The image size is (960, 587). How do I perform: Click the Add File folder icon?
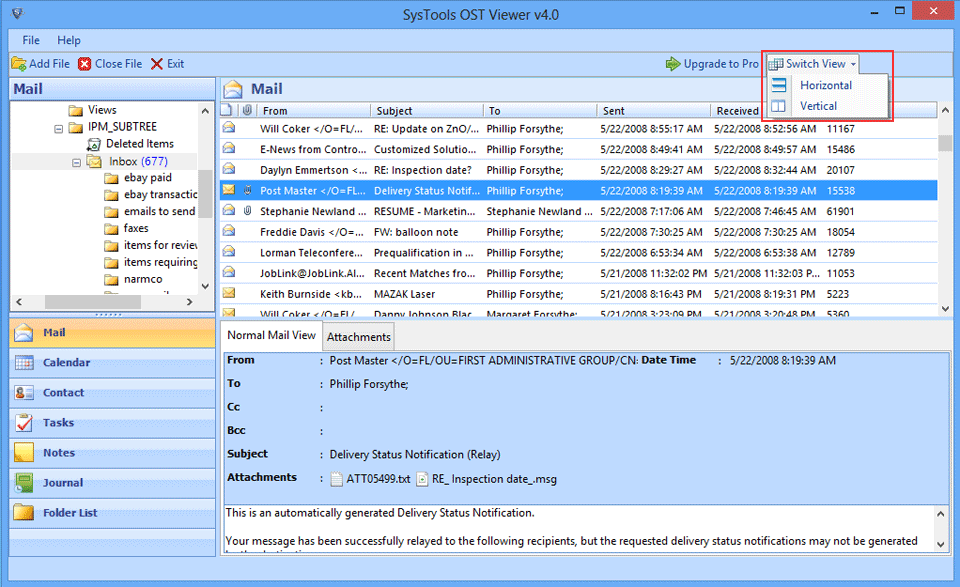pyautogui.click(x=19, y=64)
